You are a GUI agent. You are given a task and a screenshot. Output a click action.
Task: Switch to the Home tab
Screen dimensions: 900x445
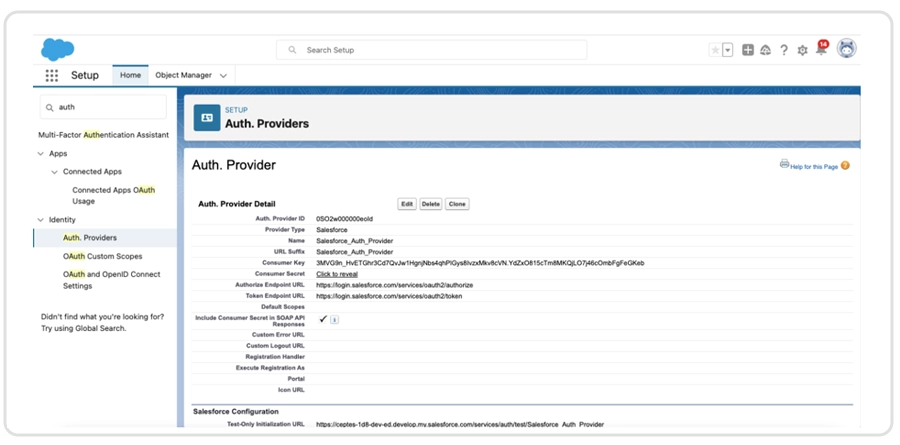pyautogui.click(x=130, y=75)
